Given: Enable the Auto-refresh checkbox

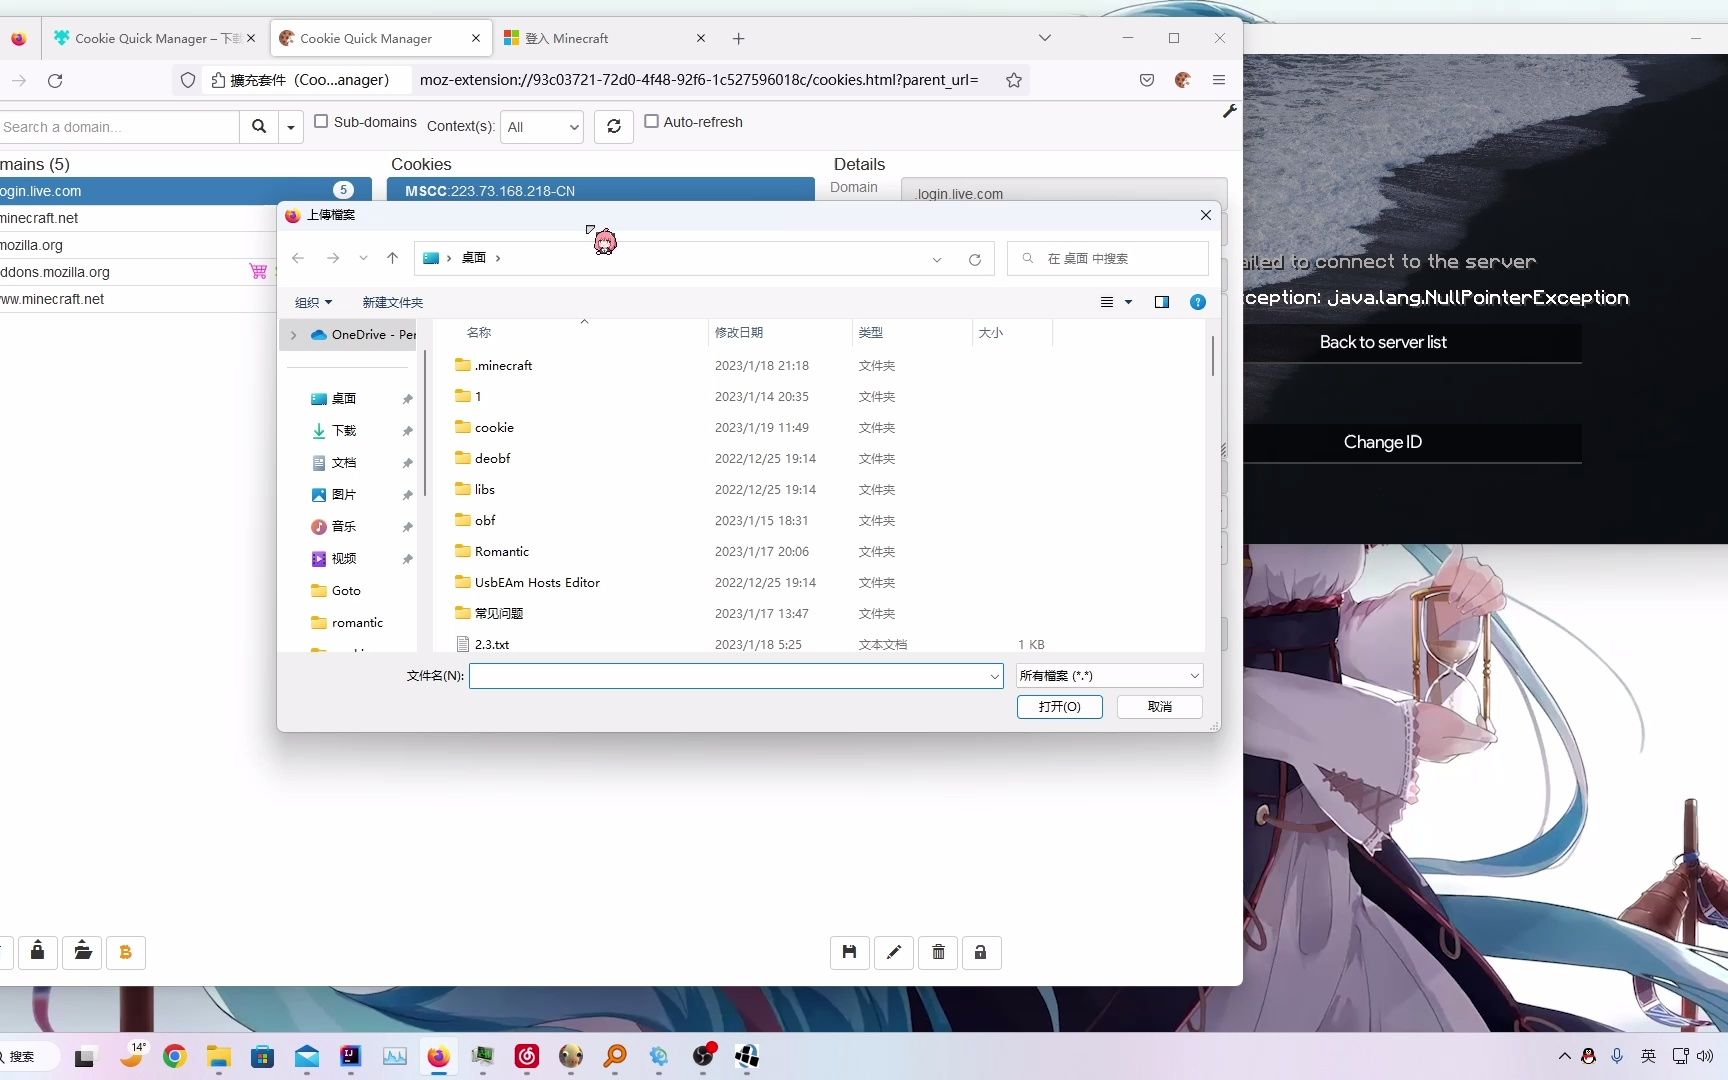Looking at the screenshot, I should pyautogui.click(x=651, y=121).
